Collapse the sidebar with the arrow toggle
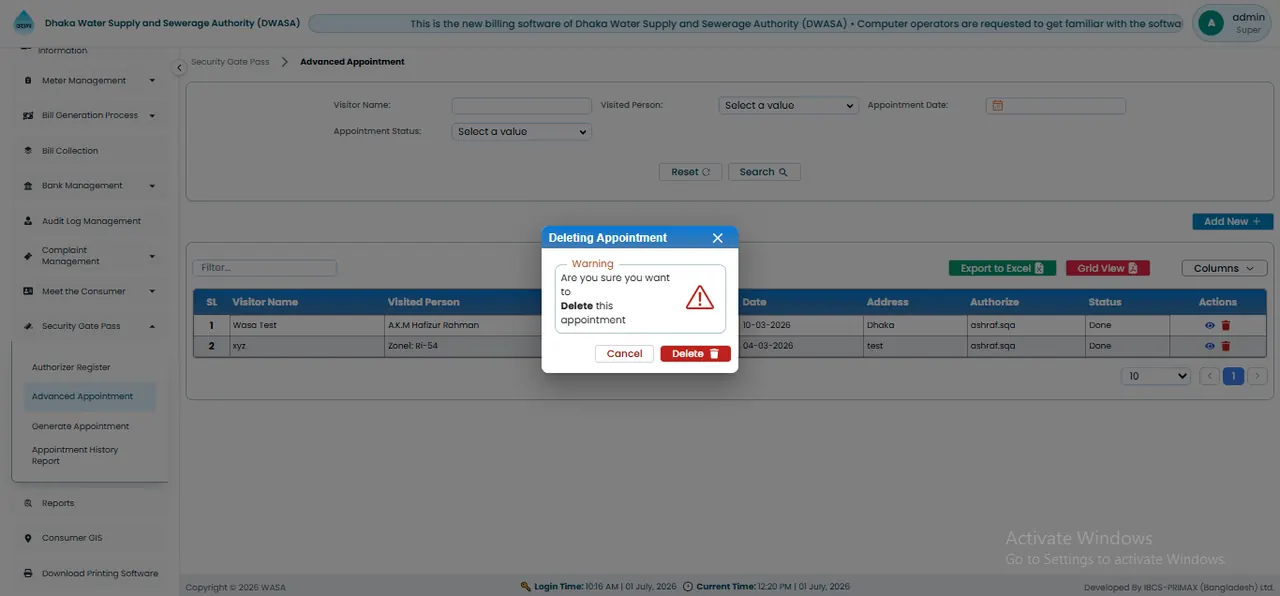1280x596 pixels. 179,68
